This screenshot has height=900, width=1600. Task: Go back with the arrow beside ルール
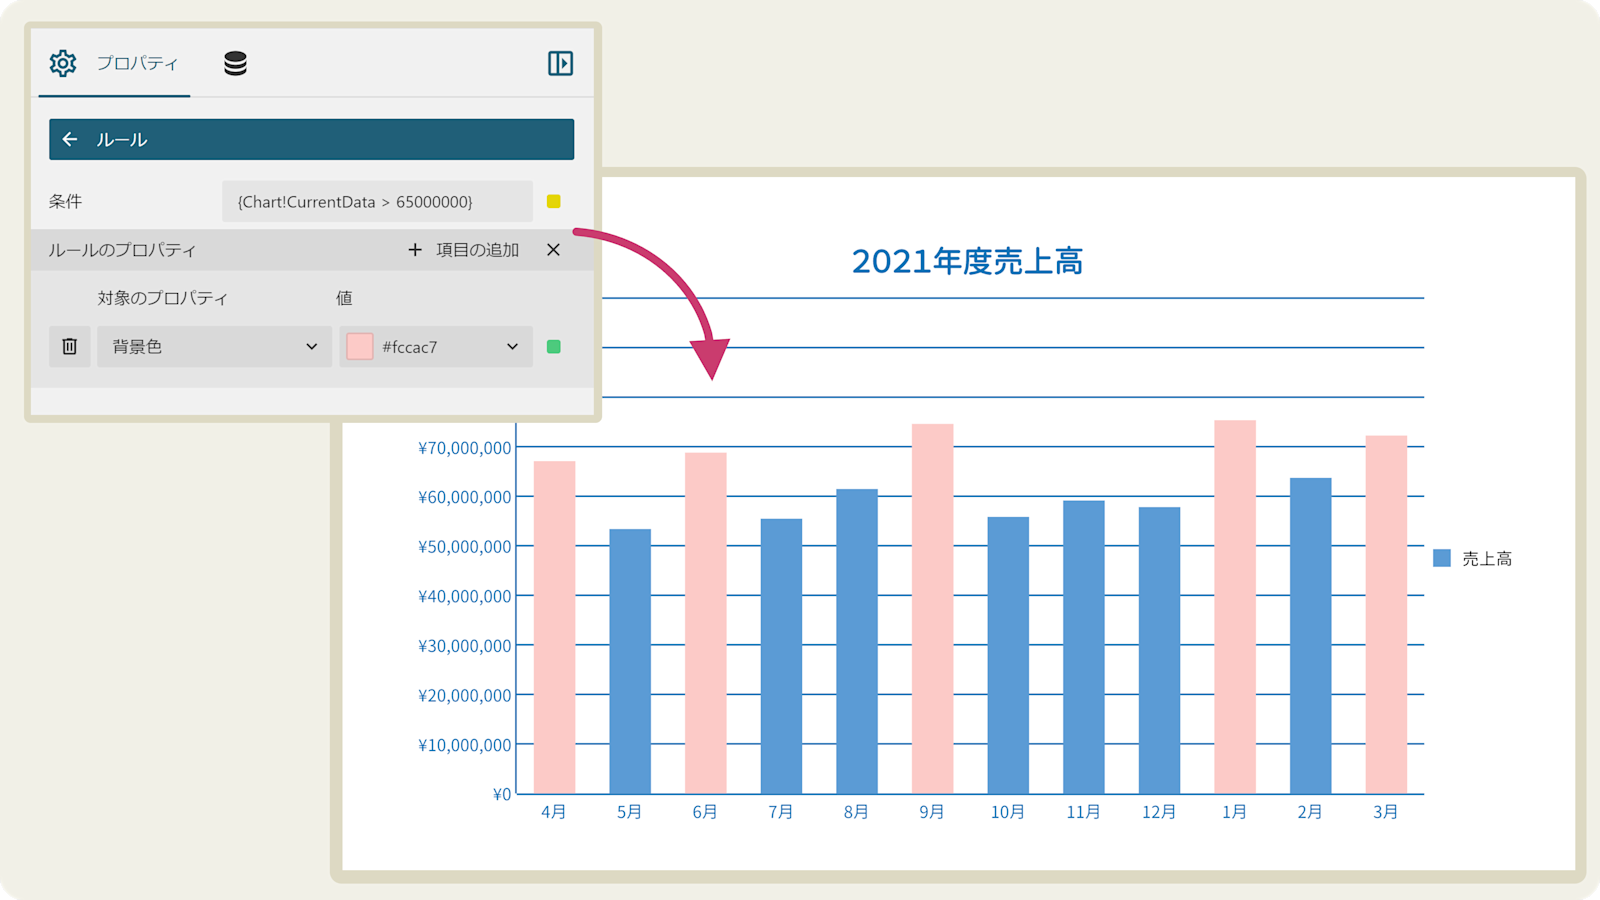point(70,139)
